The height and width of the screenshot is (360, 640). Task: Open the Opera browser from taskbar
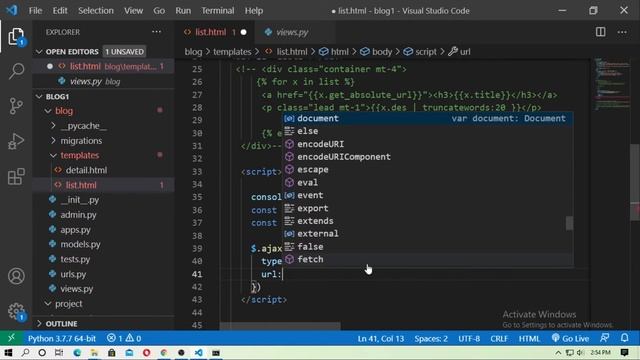click(x=147, y=353)
